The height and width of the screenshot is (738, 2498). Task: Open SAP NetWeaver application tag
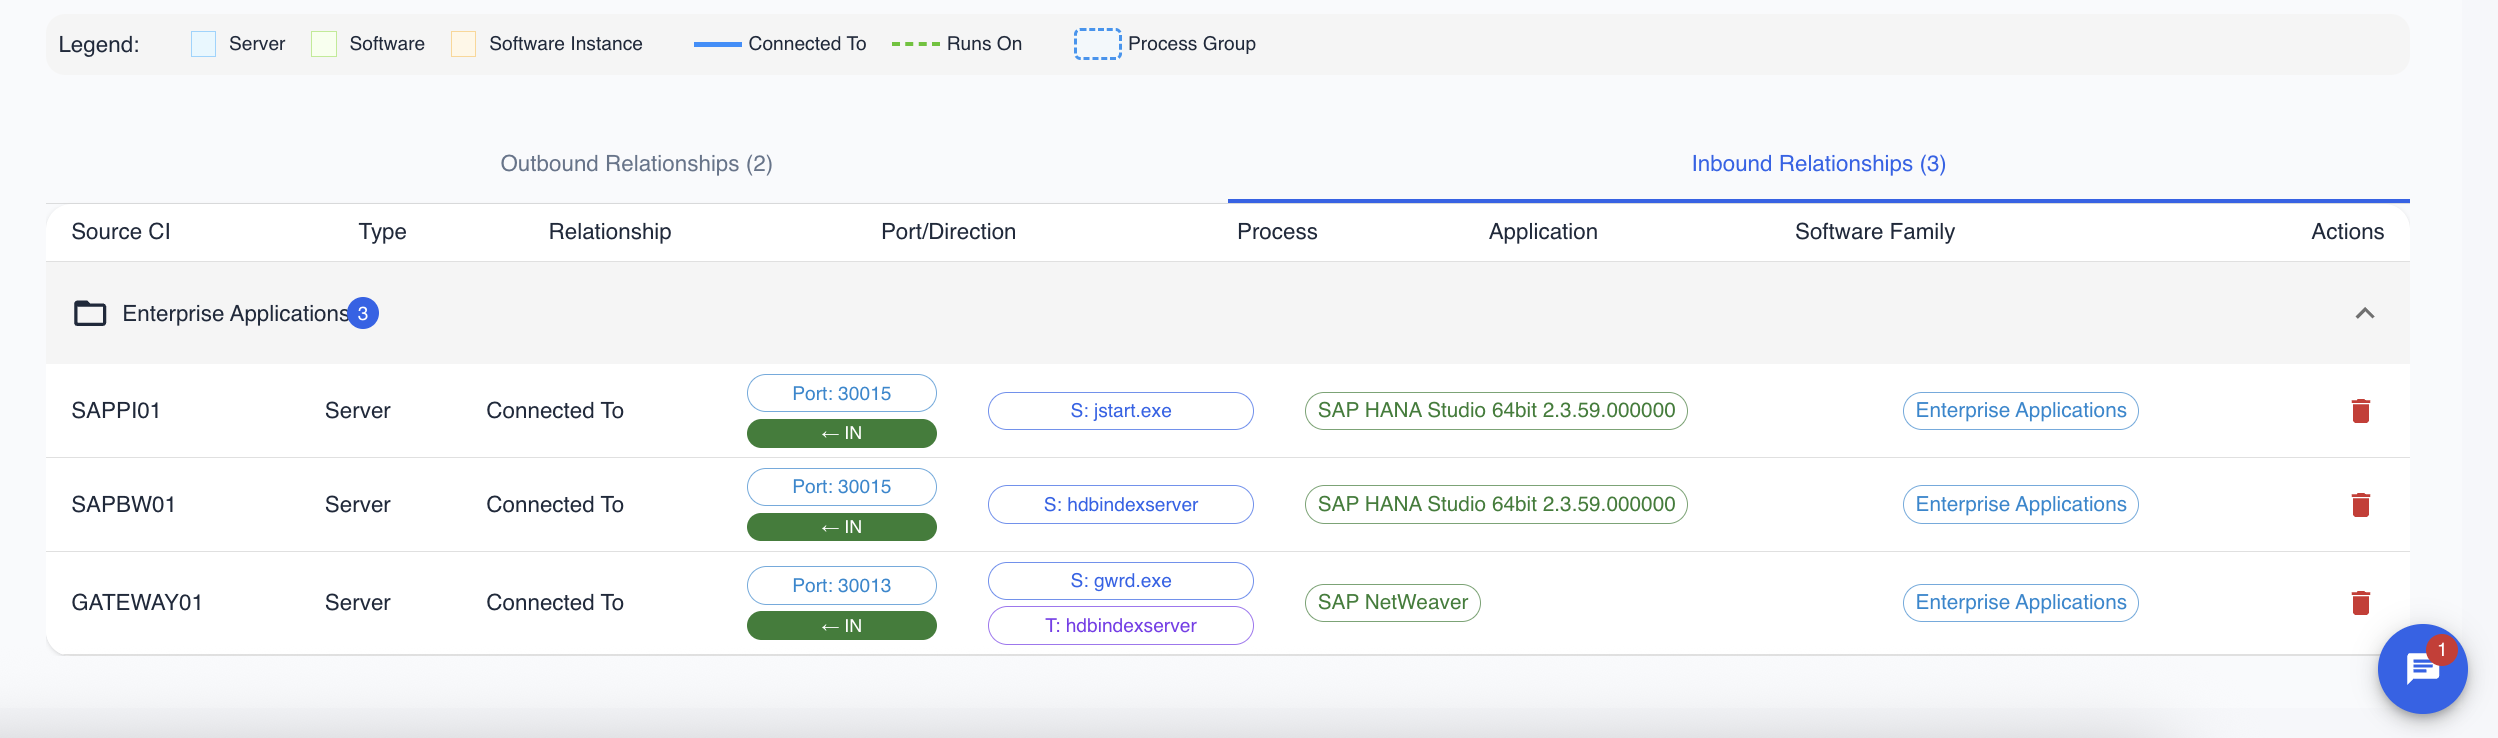coord(1392,603)
